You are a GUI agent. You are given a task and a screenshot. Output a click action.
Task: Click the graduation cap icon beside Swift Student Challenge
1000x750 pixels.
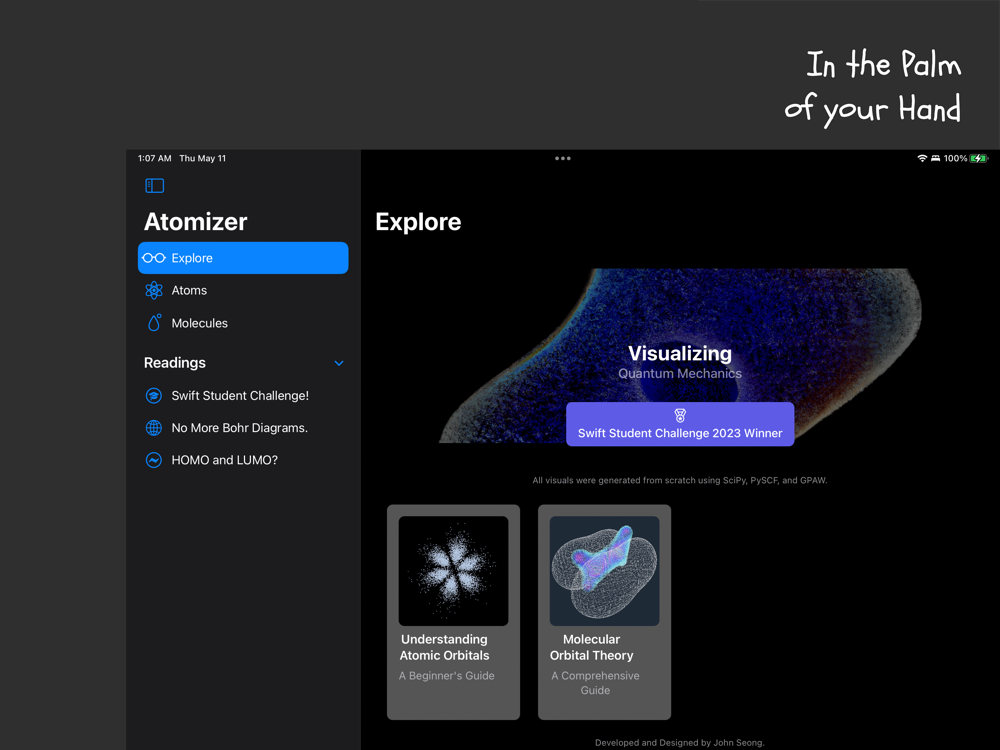pos(154,395)
